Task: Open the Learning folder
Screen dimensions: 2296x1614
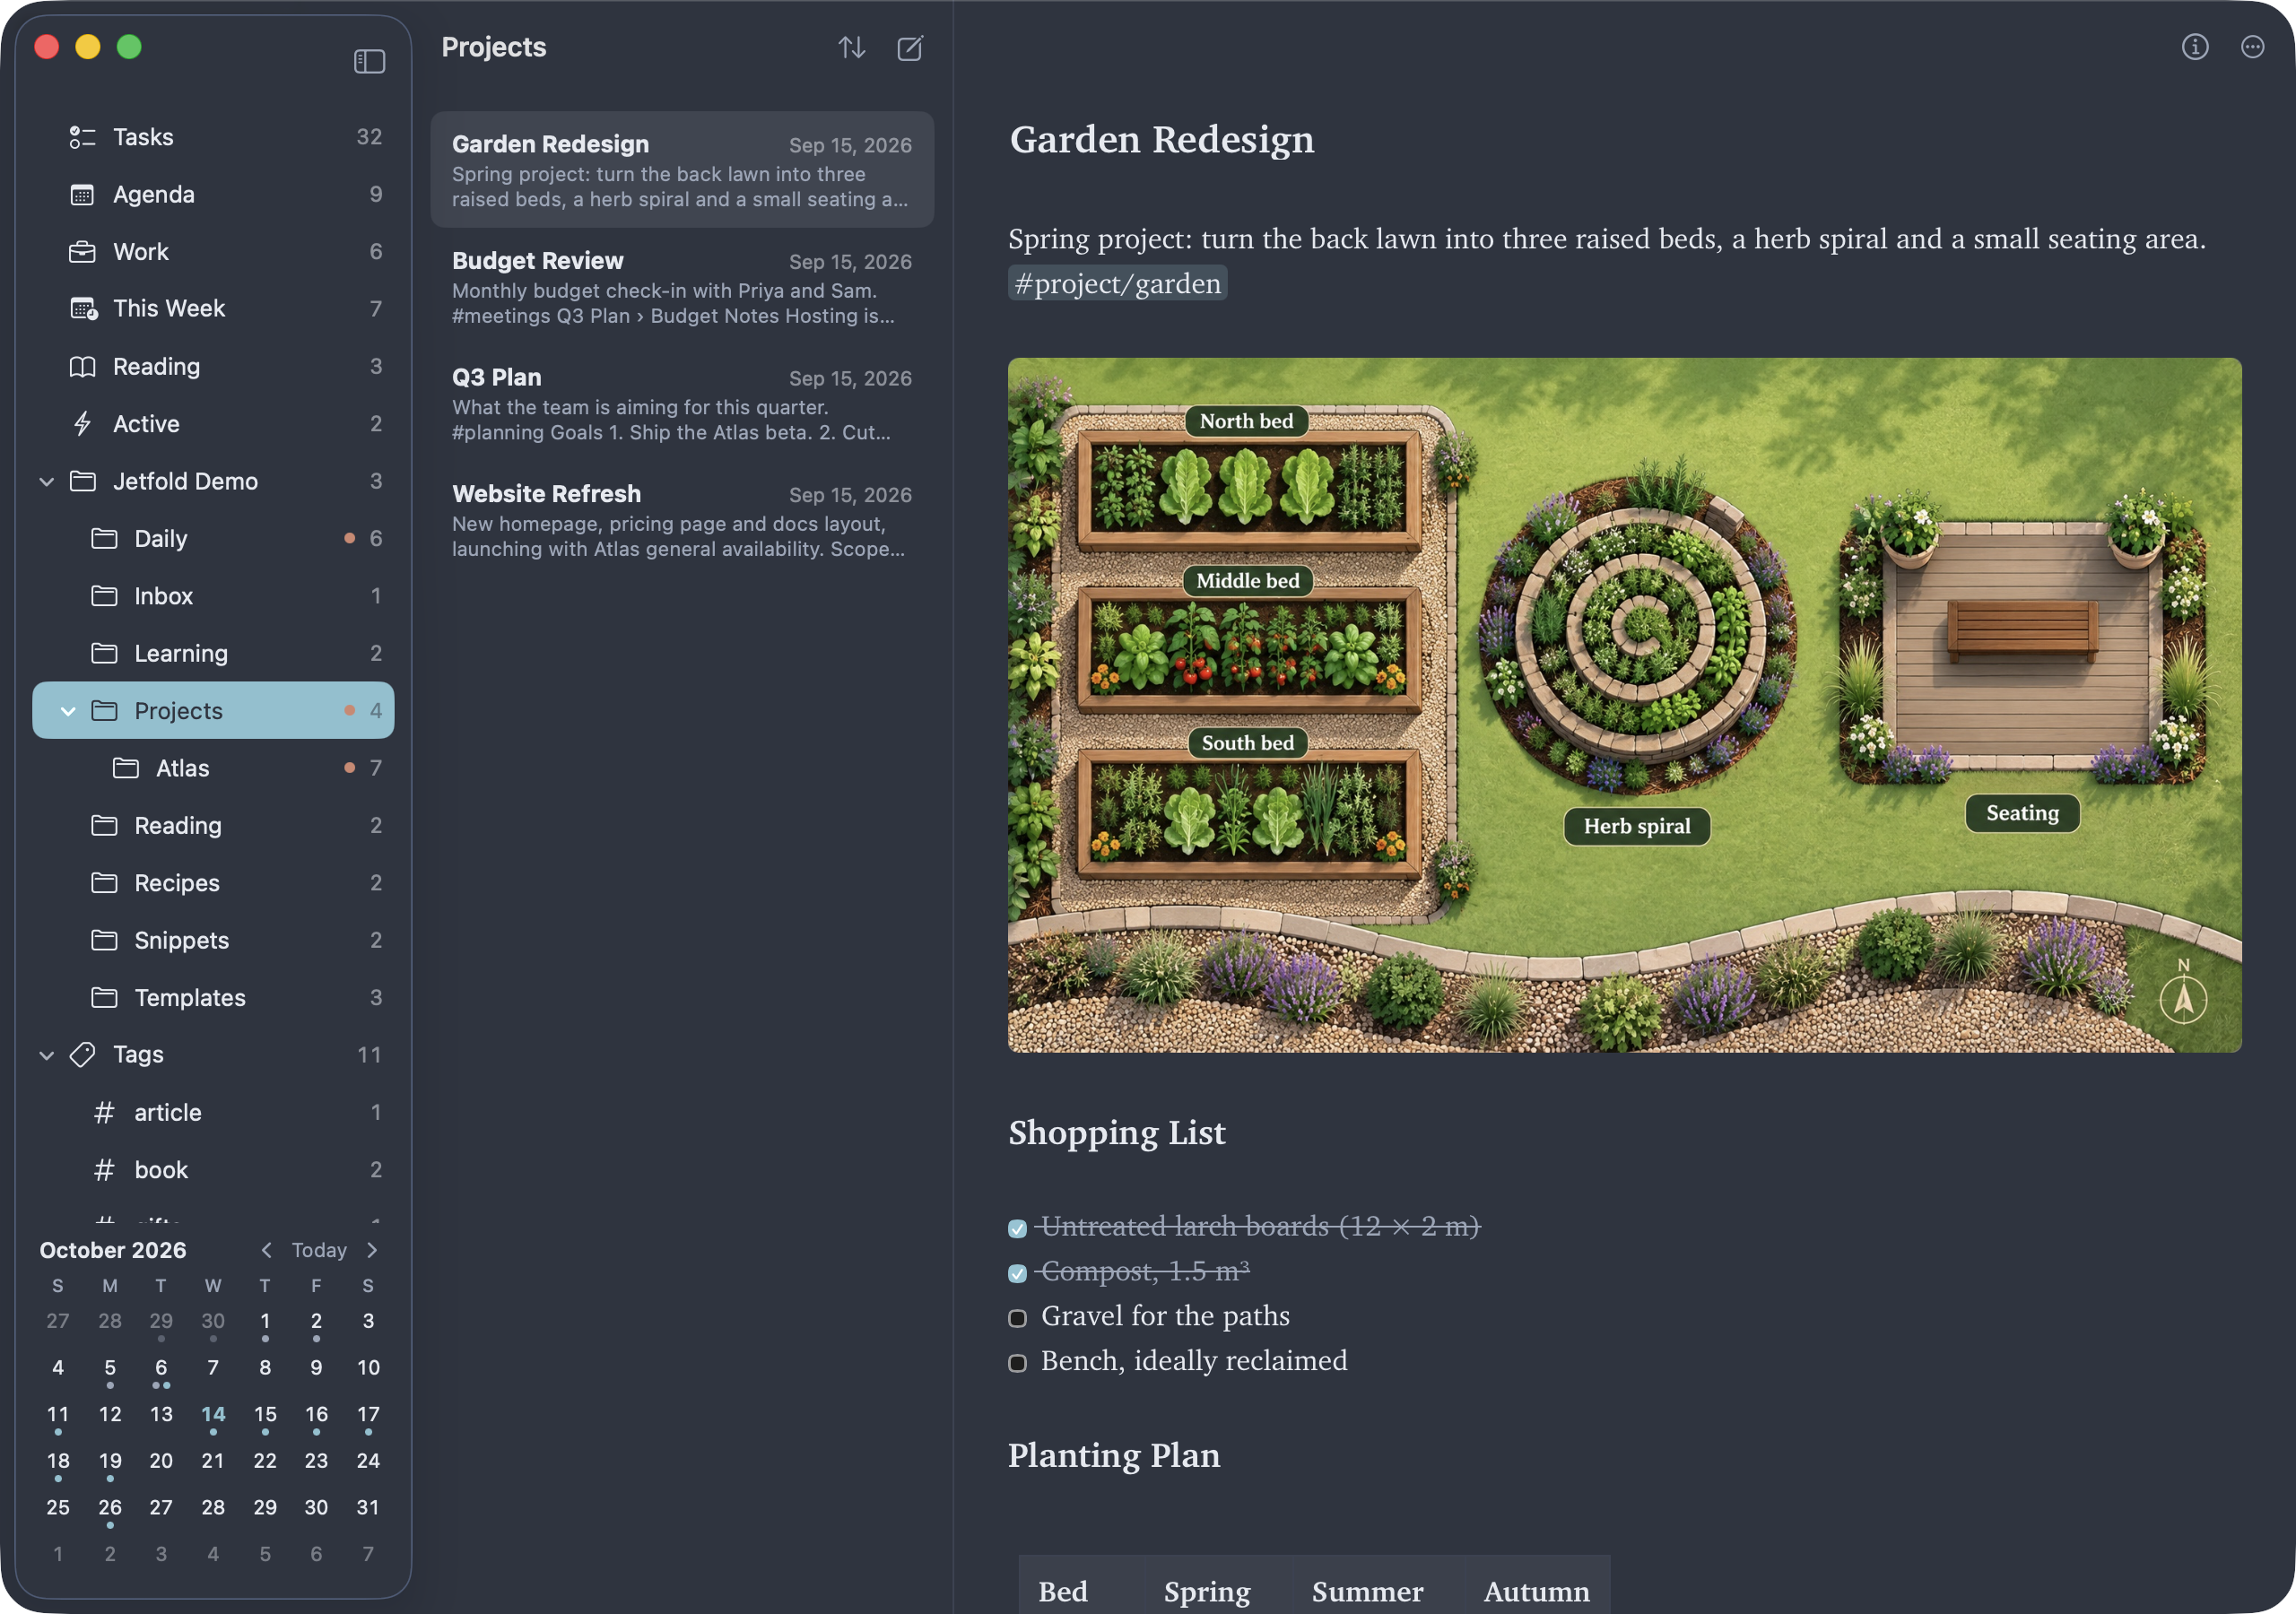Action: coord(213,653)
